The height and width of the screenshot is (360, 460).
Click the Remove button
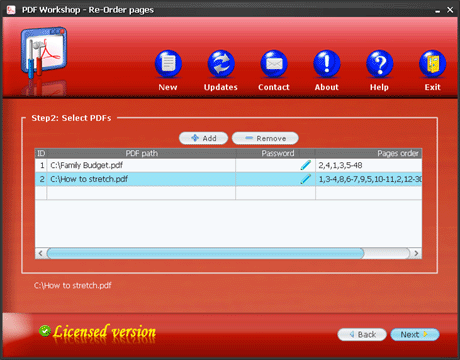click(x=265, y=138)
